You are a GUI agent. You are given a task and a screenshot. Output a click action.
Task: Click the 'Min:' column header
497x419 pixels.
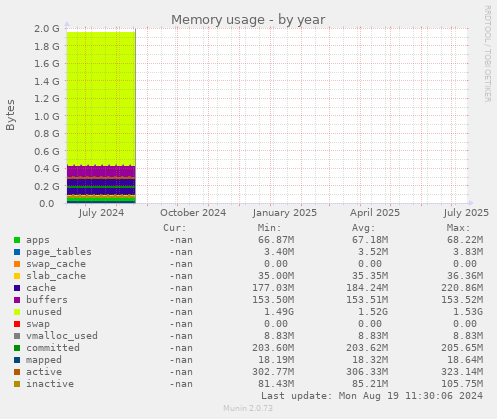click(x=269, y=228)
